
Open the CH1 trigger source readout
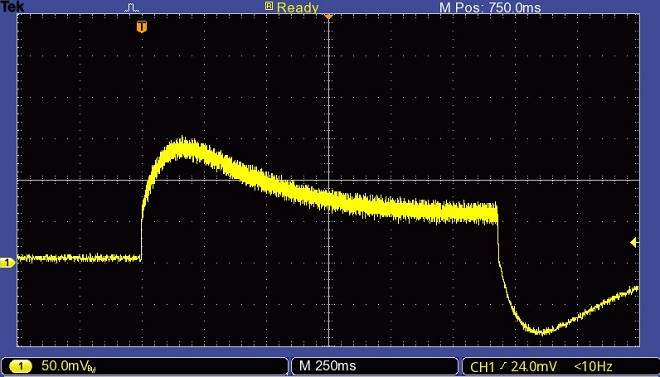point(483,366)
